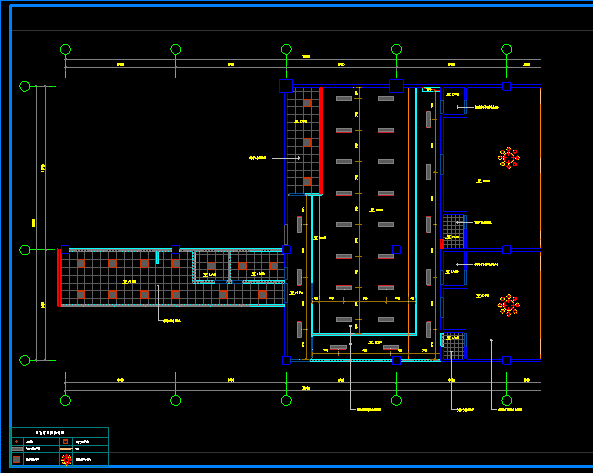Click the top-left green column grid bubble
The width and height of the screenshot is (593, 473).
tap(65, 50)
